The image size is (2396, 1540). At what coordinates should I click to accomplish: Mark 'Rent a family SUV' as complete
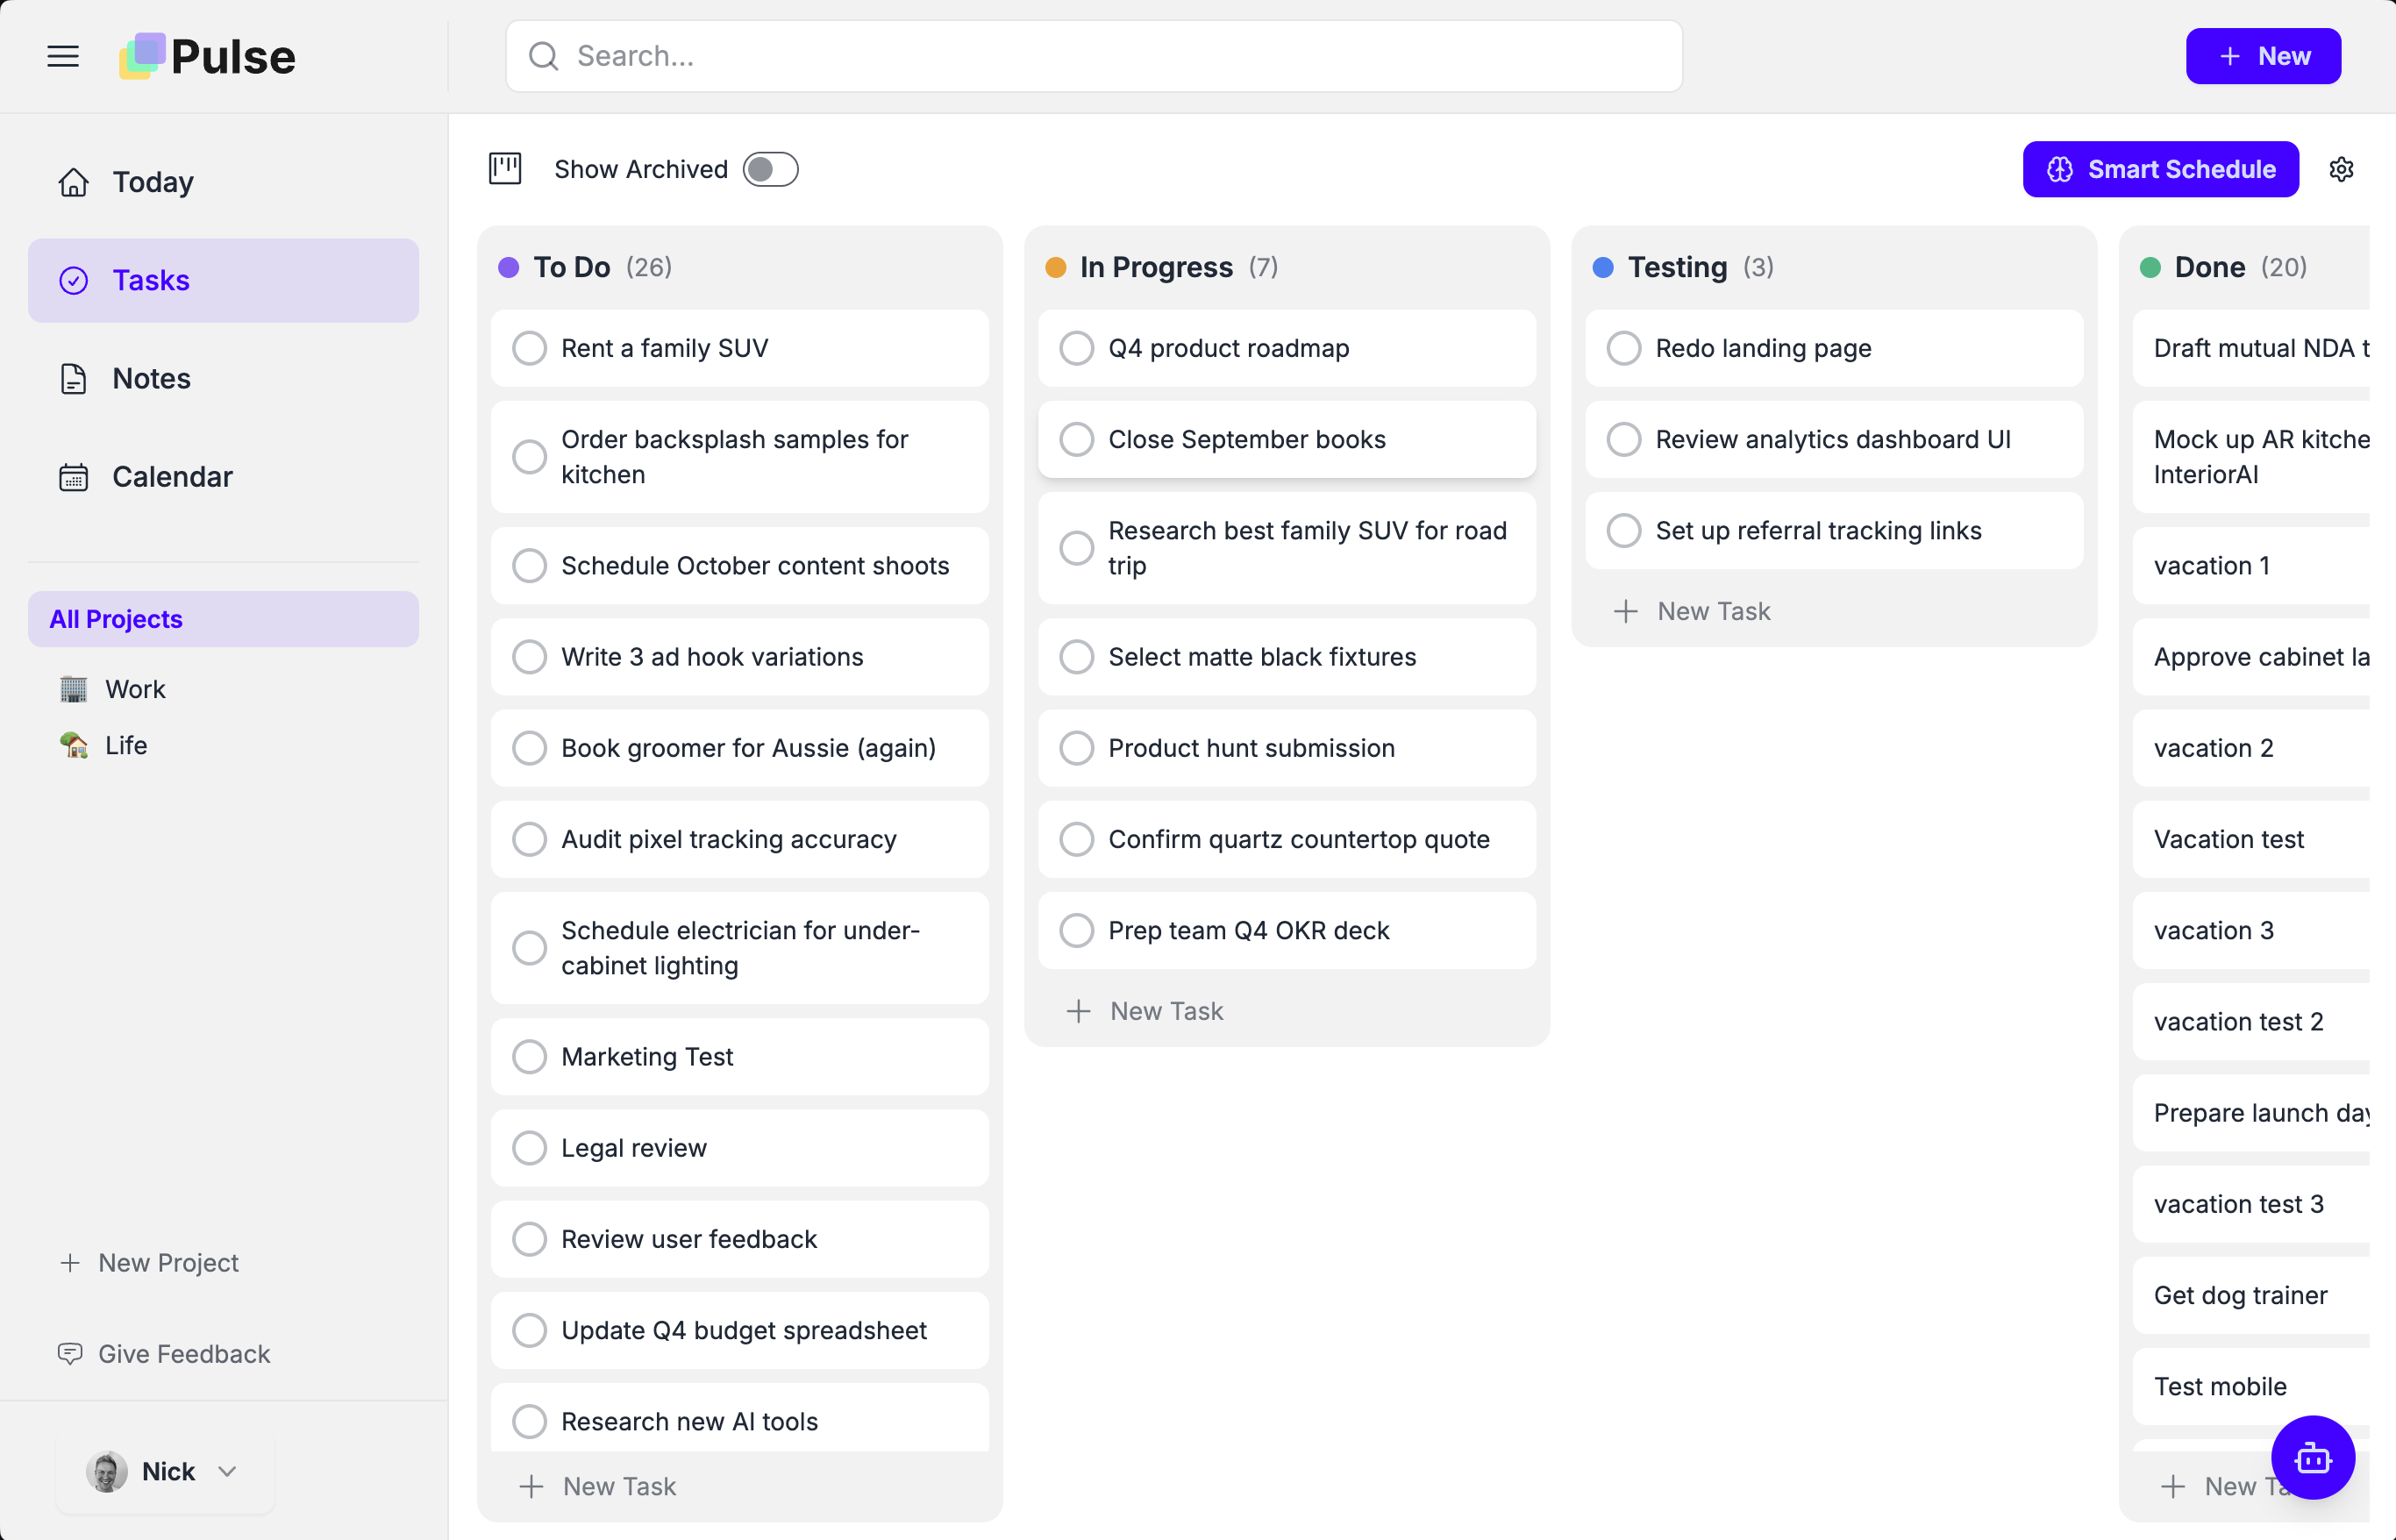[529, 348]
